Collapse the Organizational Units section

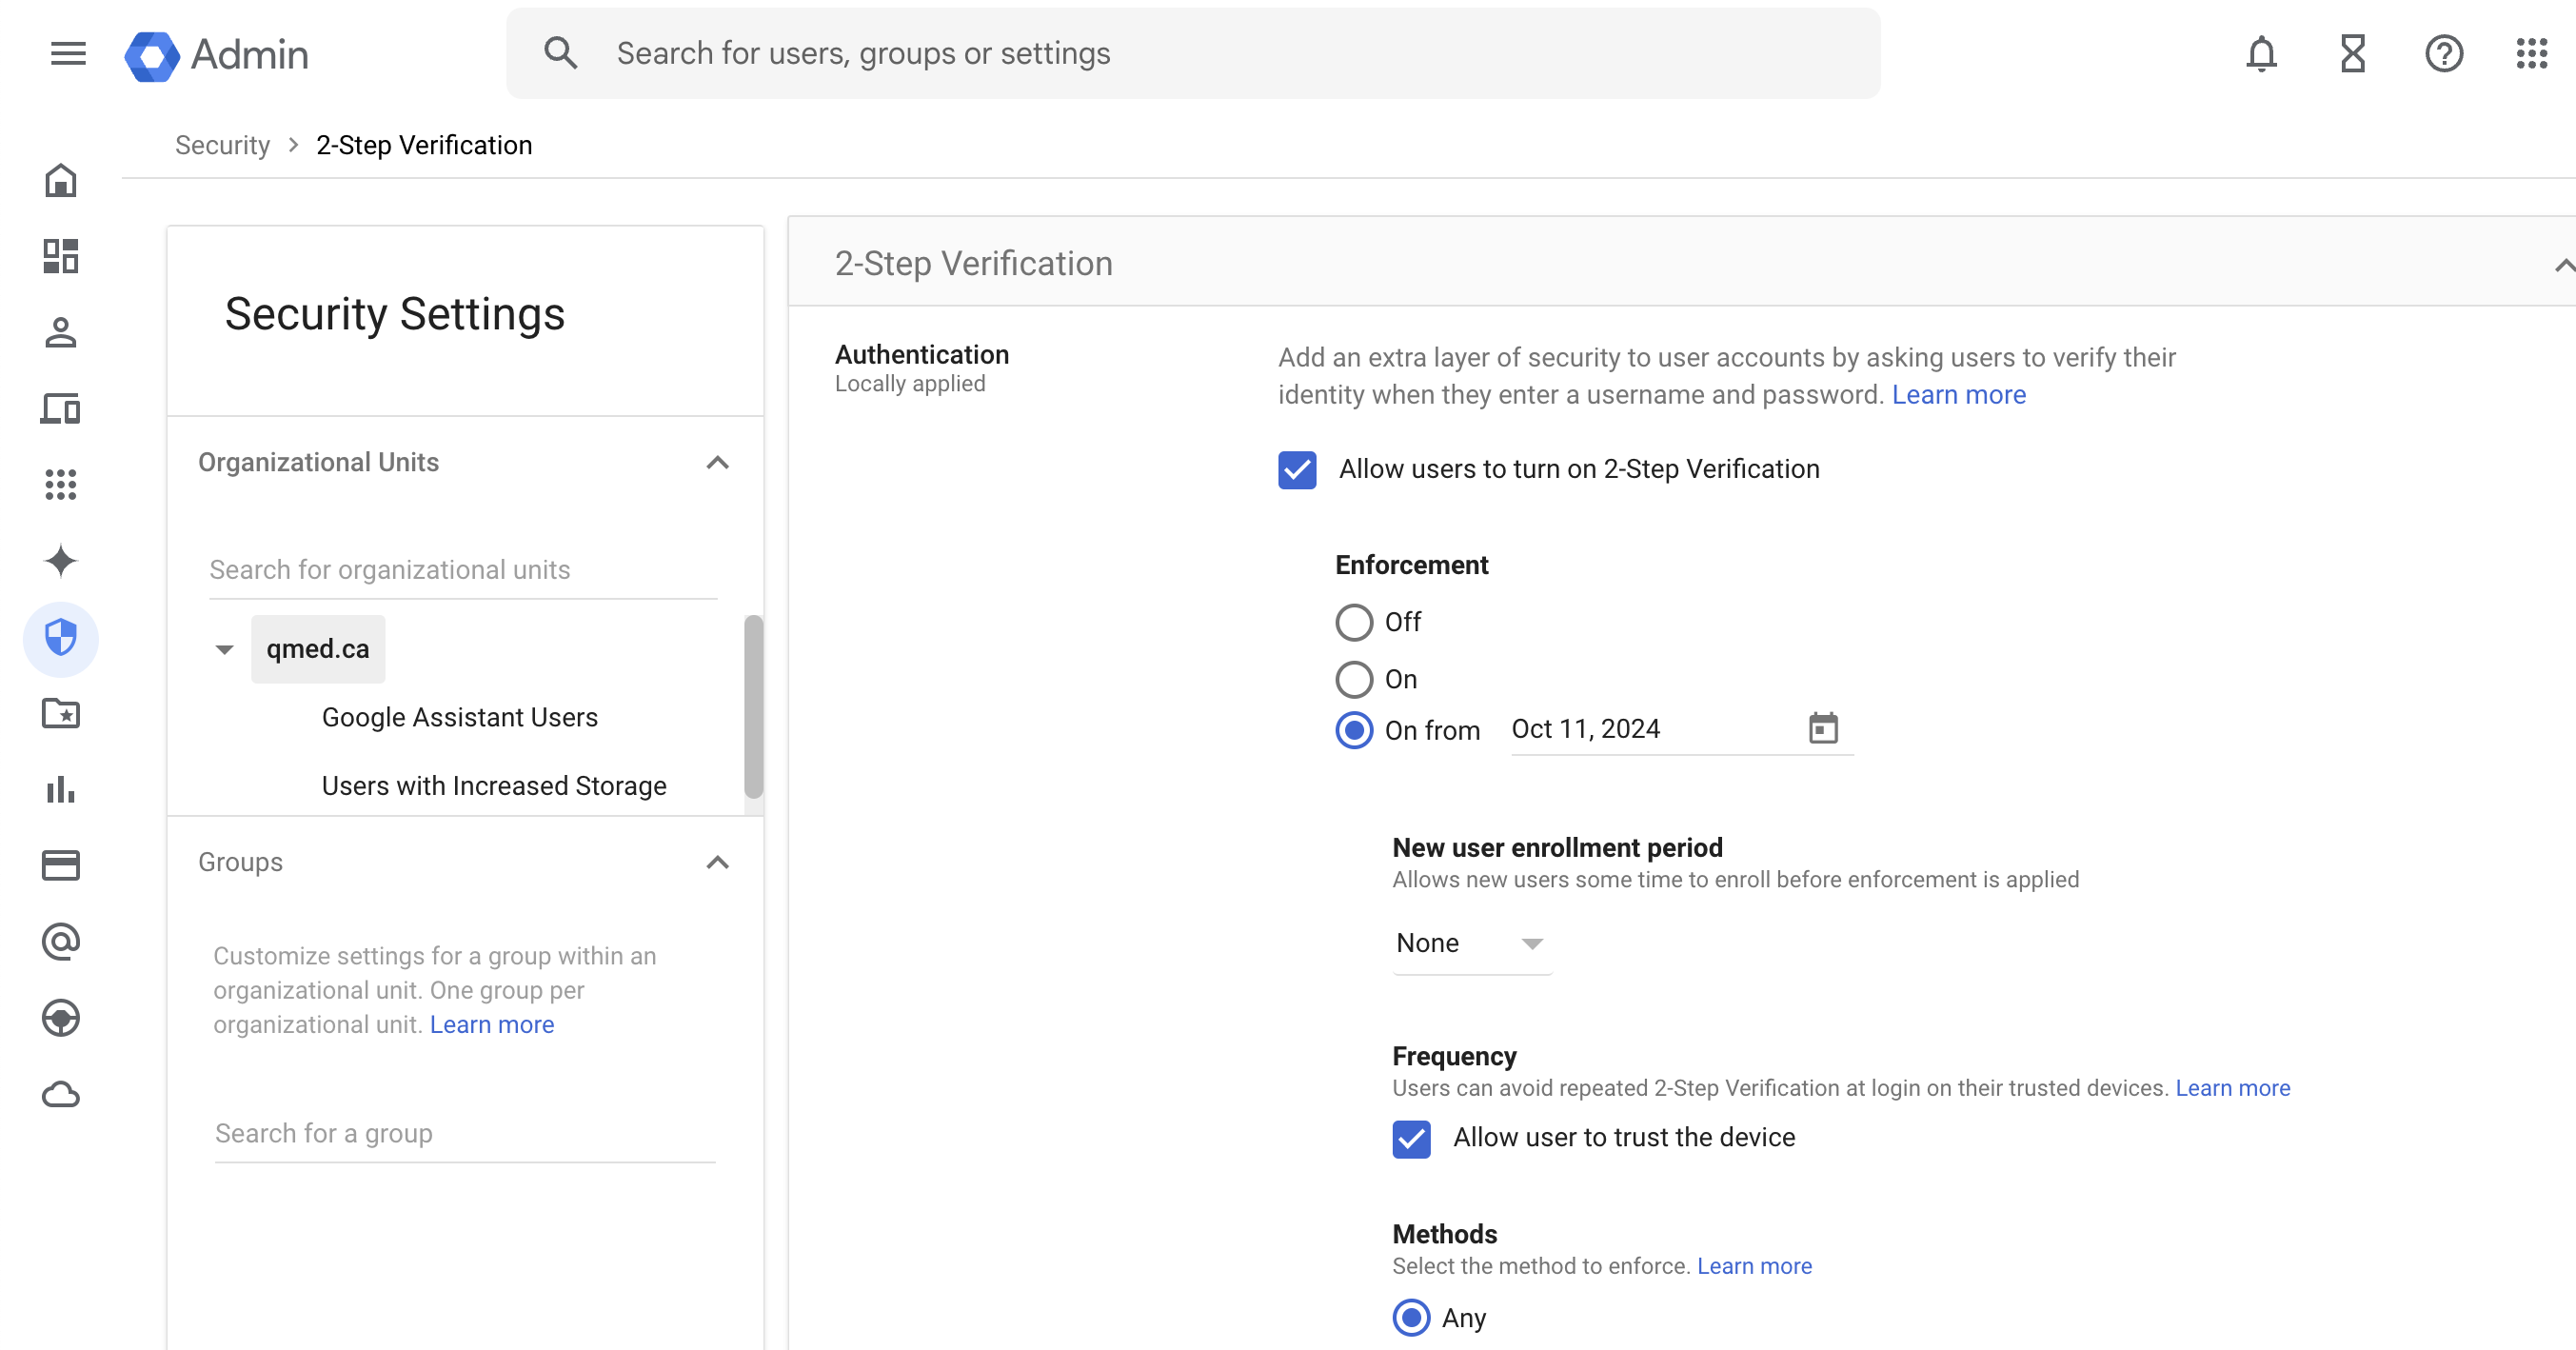pos(717,462)
